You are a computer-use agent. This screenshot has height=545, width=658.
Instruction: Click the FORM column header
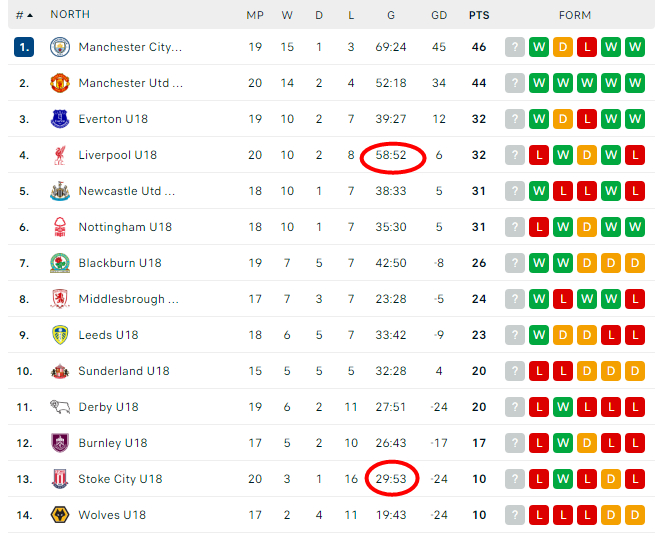[574, 16]
